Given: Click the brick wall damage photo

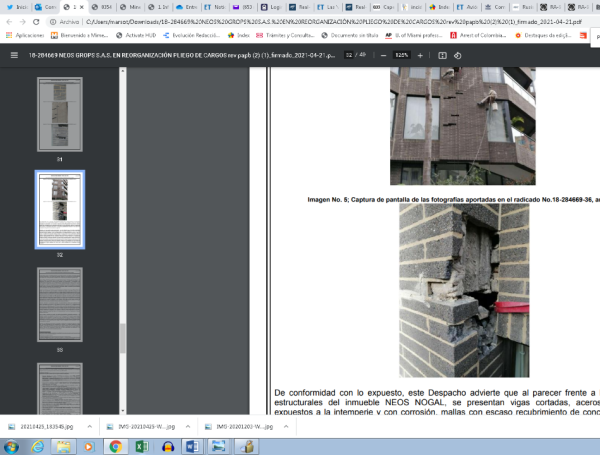Looking at the screenshot, I should (x=464, y=290).
